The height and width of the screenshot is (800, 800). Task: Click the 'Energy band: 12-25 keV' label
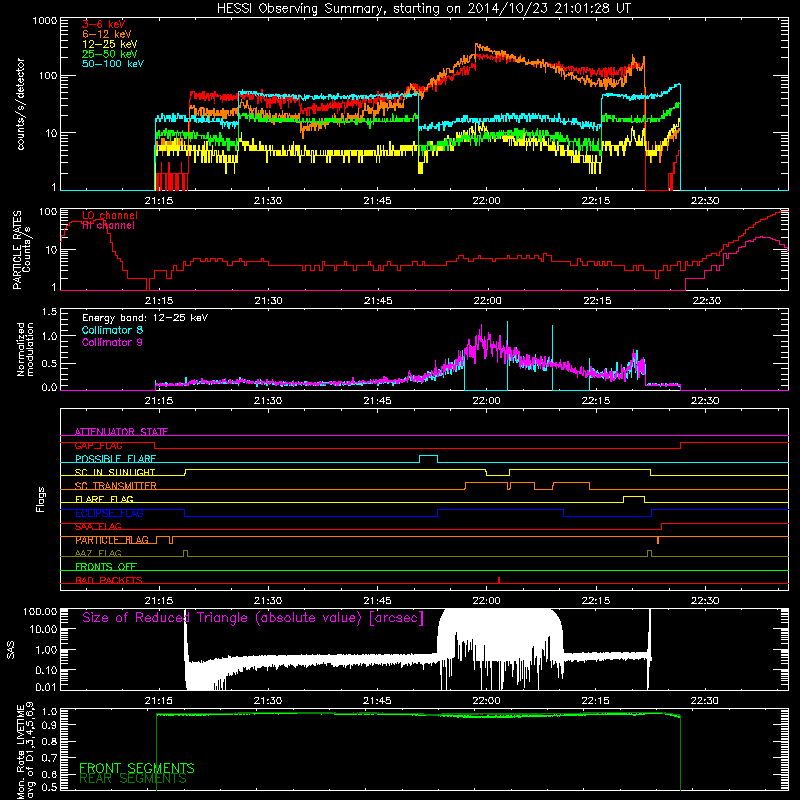(x=145, y=318)
